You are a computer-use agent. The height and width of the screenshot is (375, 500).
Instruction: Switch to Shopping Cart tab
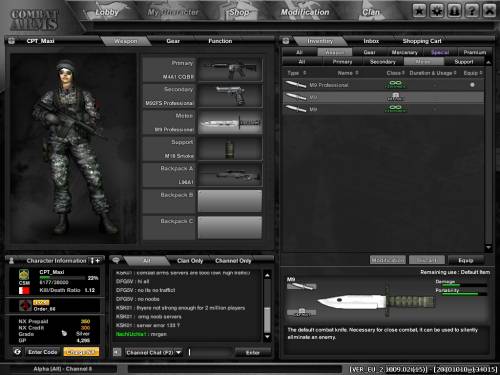pos(422,41)
